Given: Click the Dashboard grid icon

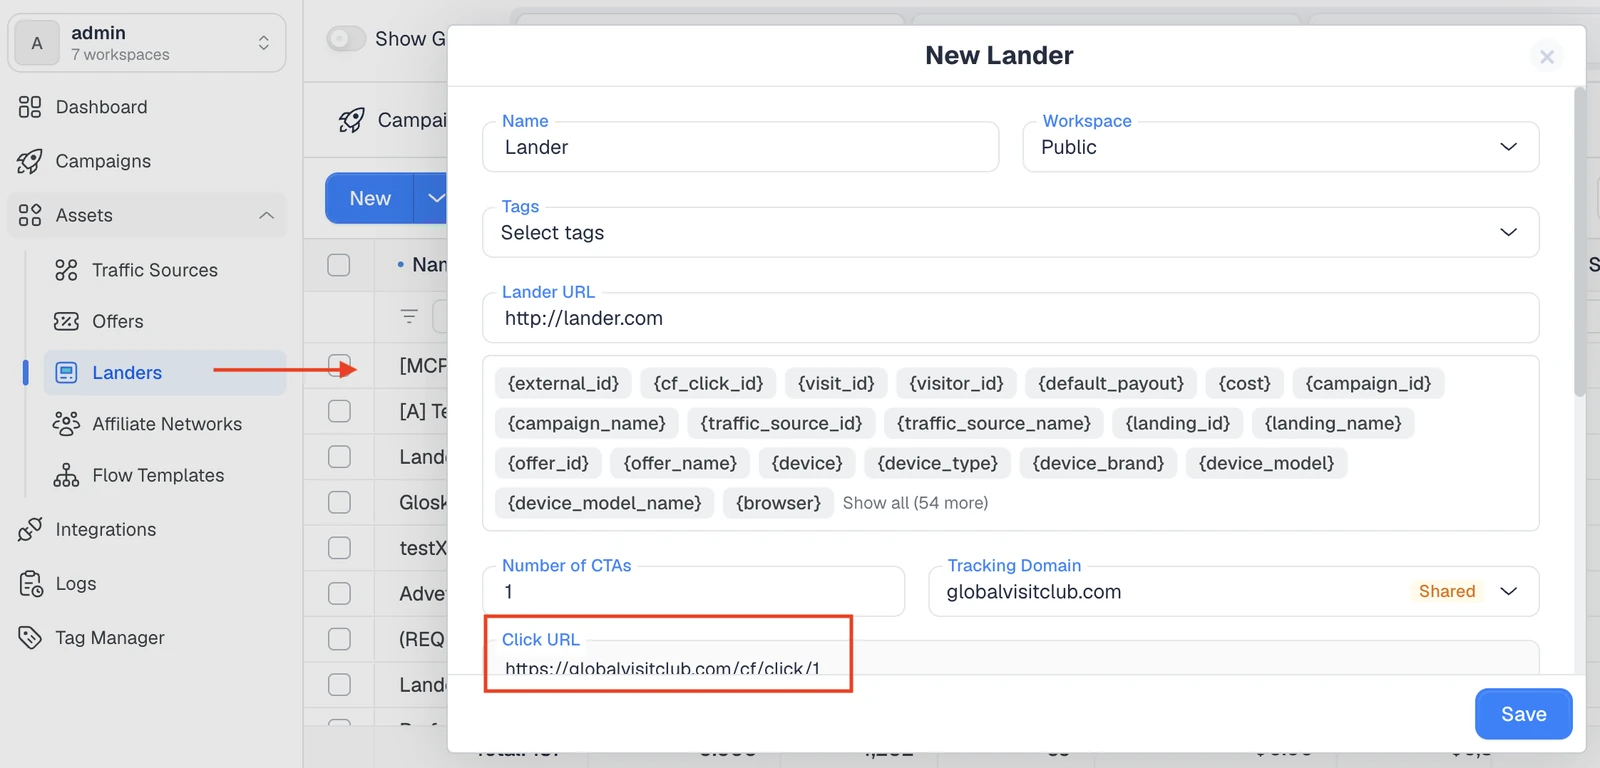Looking at the screenshot, I should click(x=30, y=107).
